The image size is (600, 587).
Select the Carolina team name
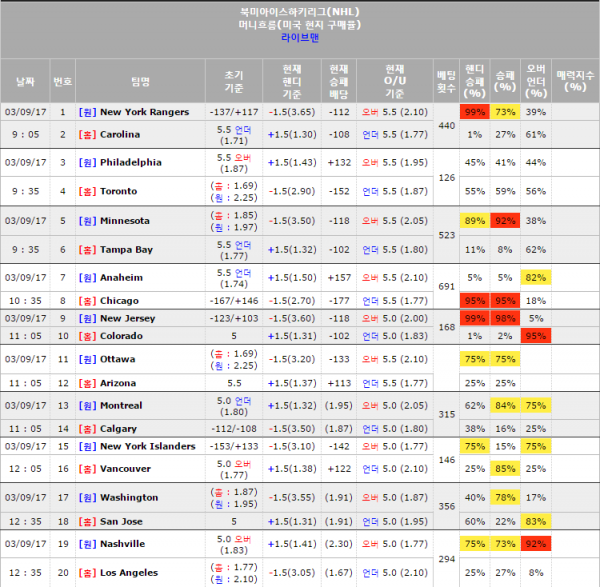pos(120,135)
